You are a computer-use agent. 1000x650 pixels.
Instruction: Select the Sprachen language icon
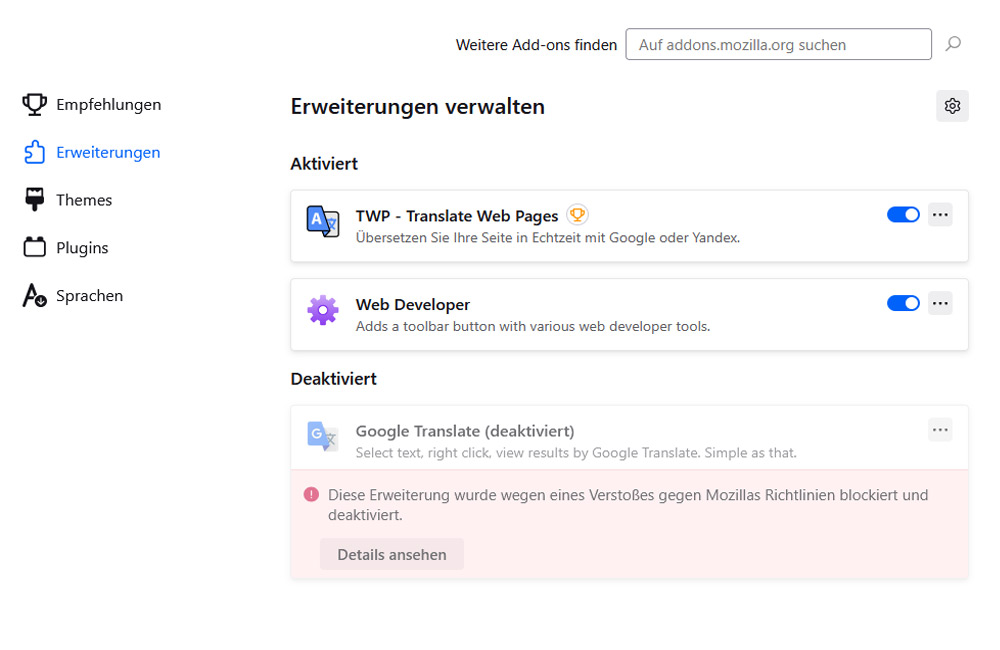tap(34, 295)
